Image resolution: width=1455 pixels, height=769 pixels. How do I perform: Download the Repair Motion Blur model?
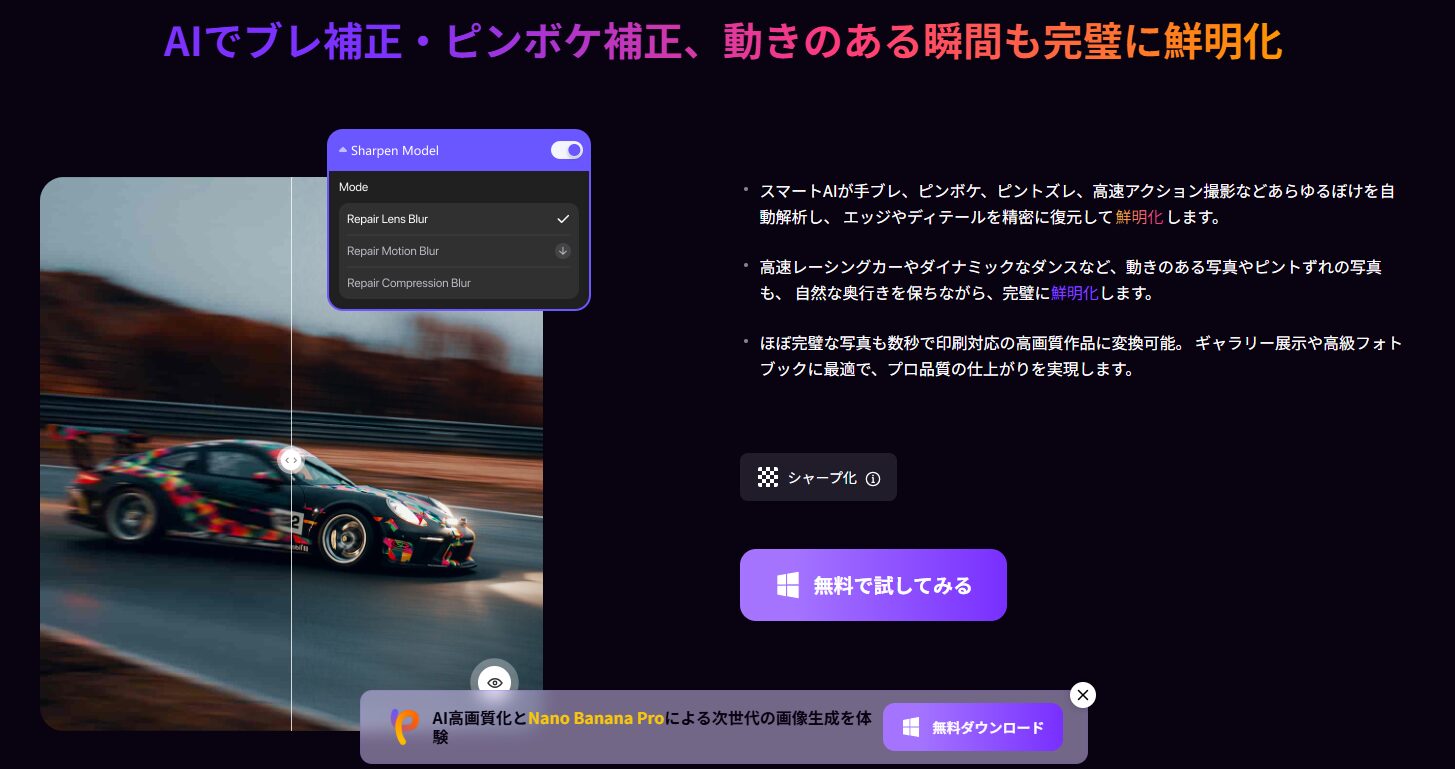pos(563,251)
